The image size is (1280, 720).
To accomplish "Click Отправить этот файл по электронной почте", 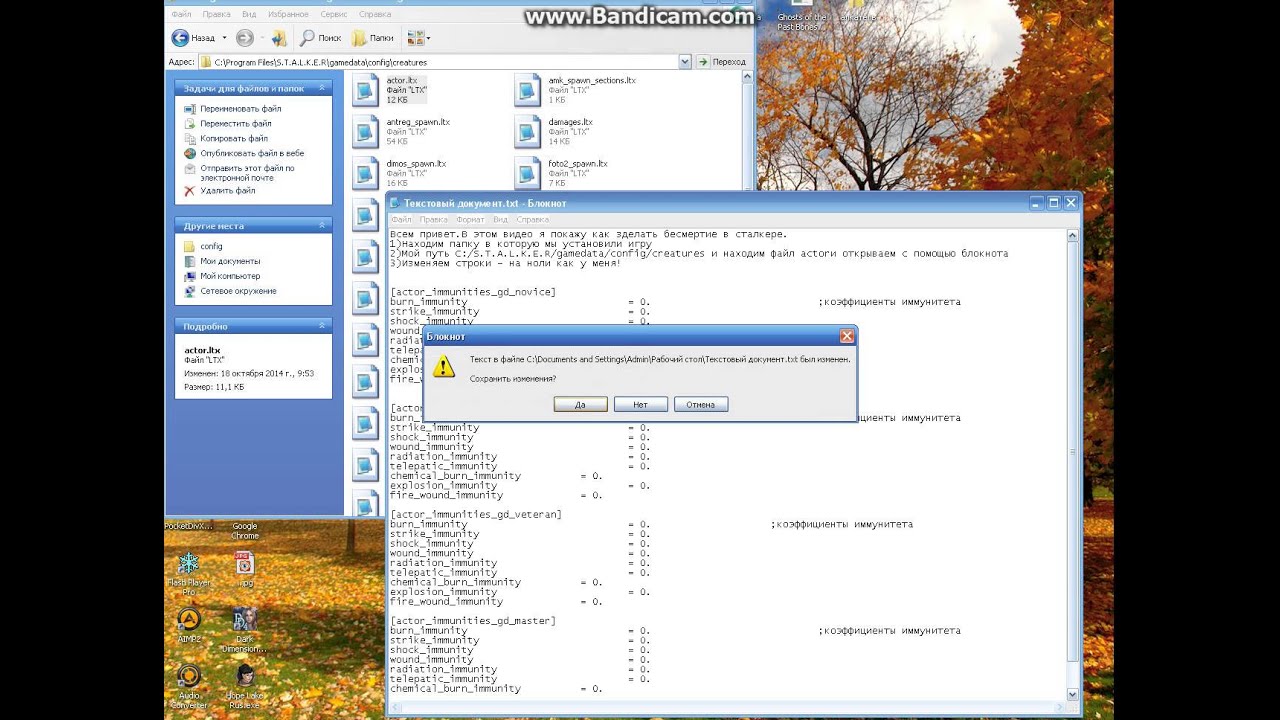I will (247, 172).
